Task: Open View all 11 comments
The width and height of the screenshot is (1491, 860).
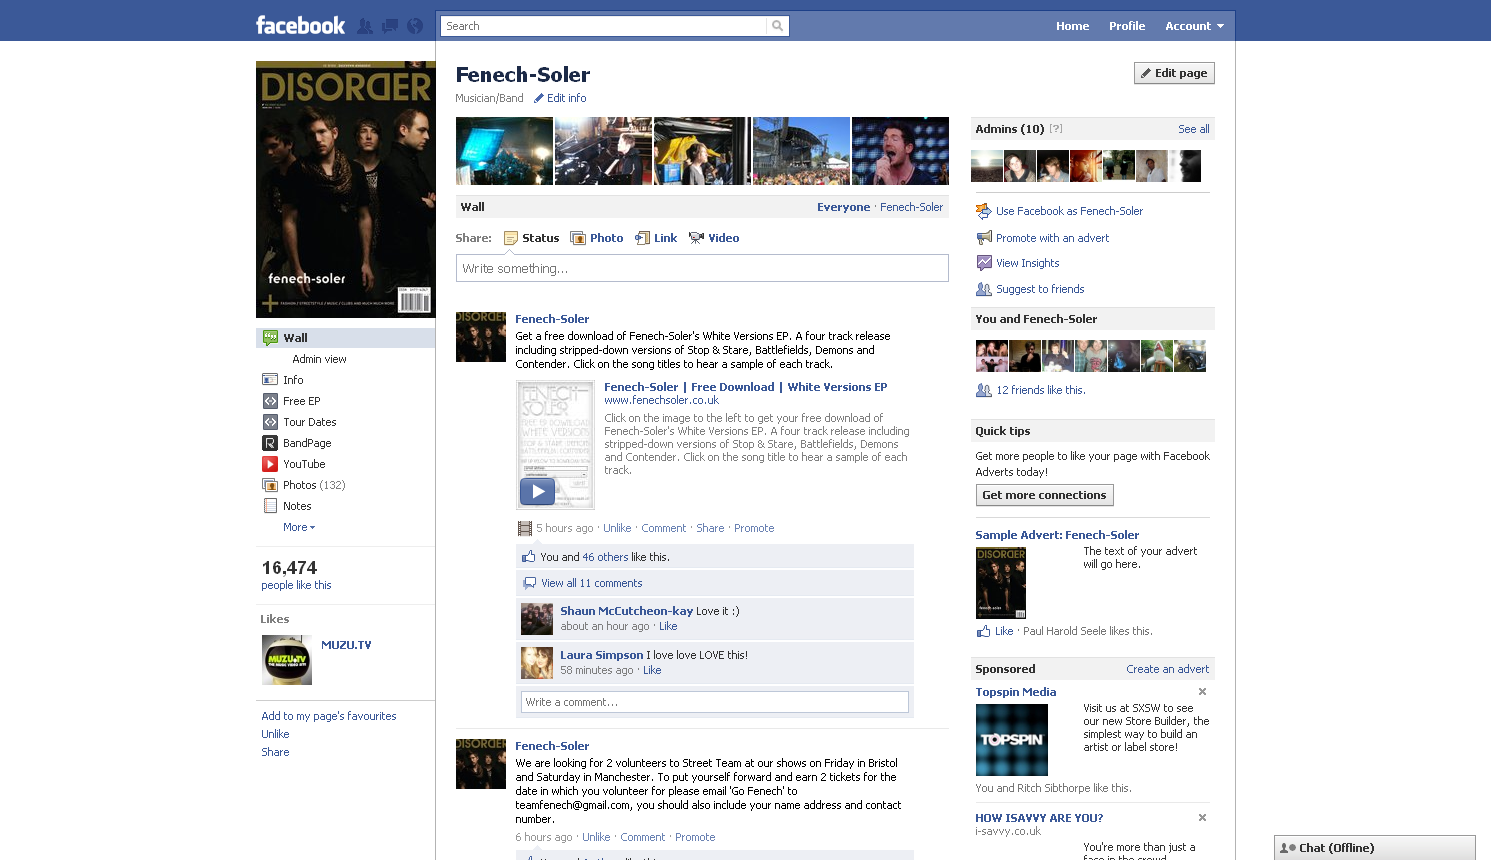Action: pyautogui.click(x=591, y=583)
